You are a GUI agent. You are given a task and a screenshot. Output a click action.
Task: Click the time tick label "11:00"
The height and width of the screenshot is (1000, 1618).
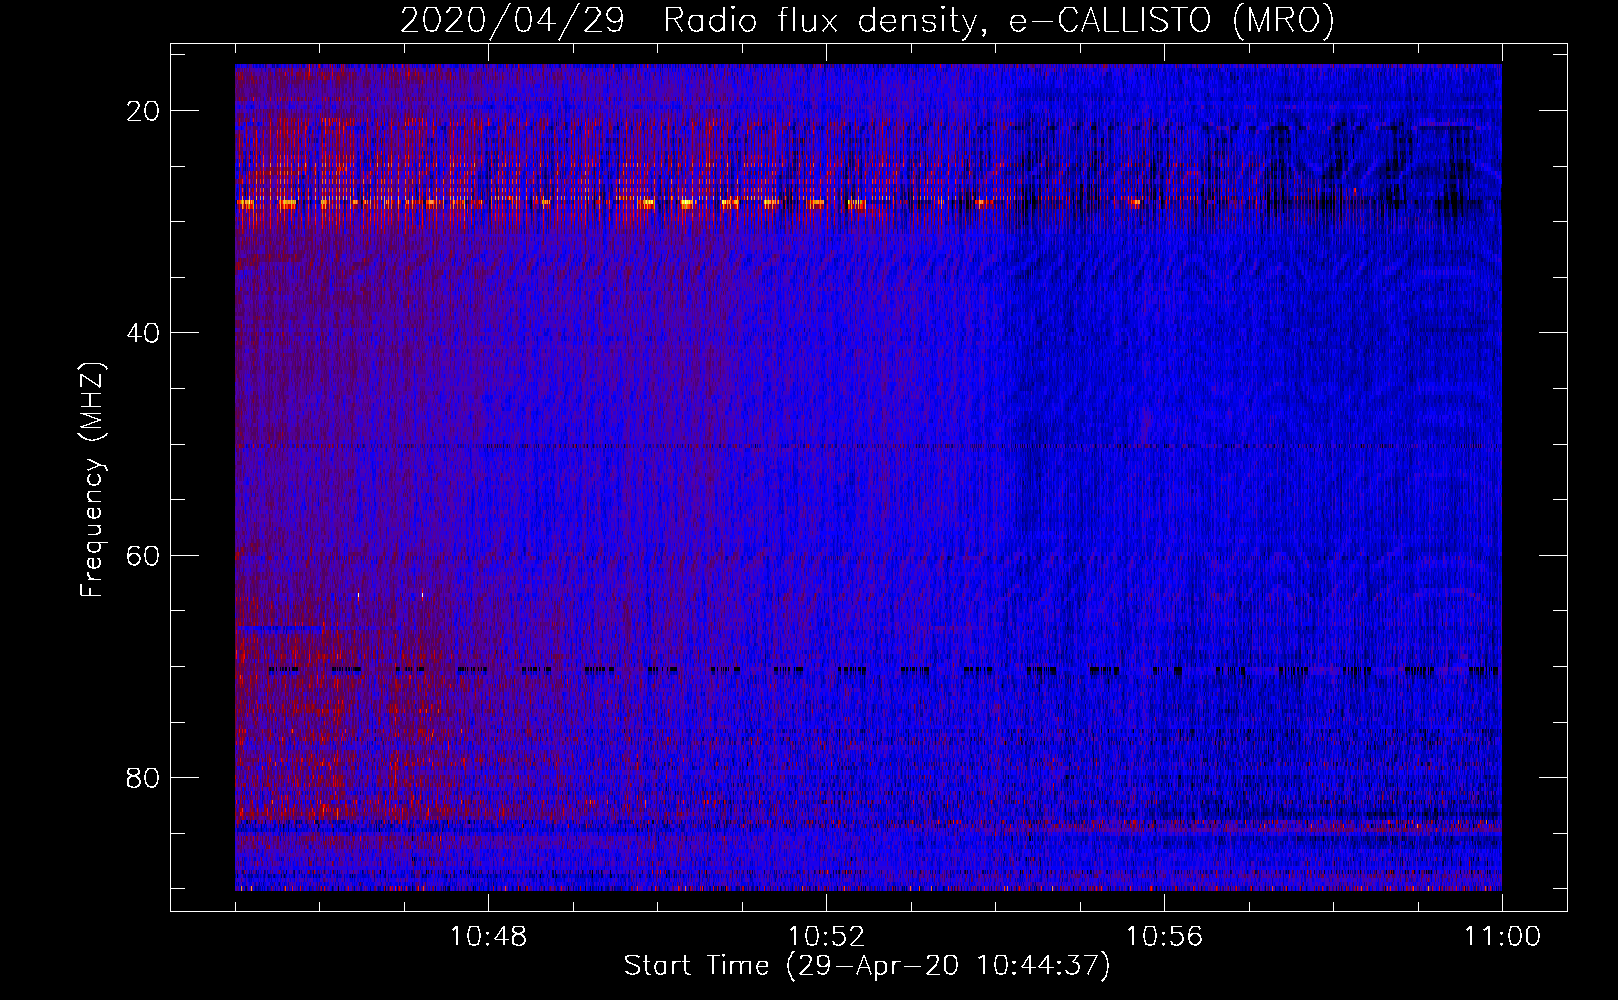tap(1502, 936)
